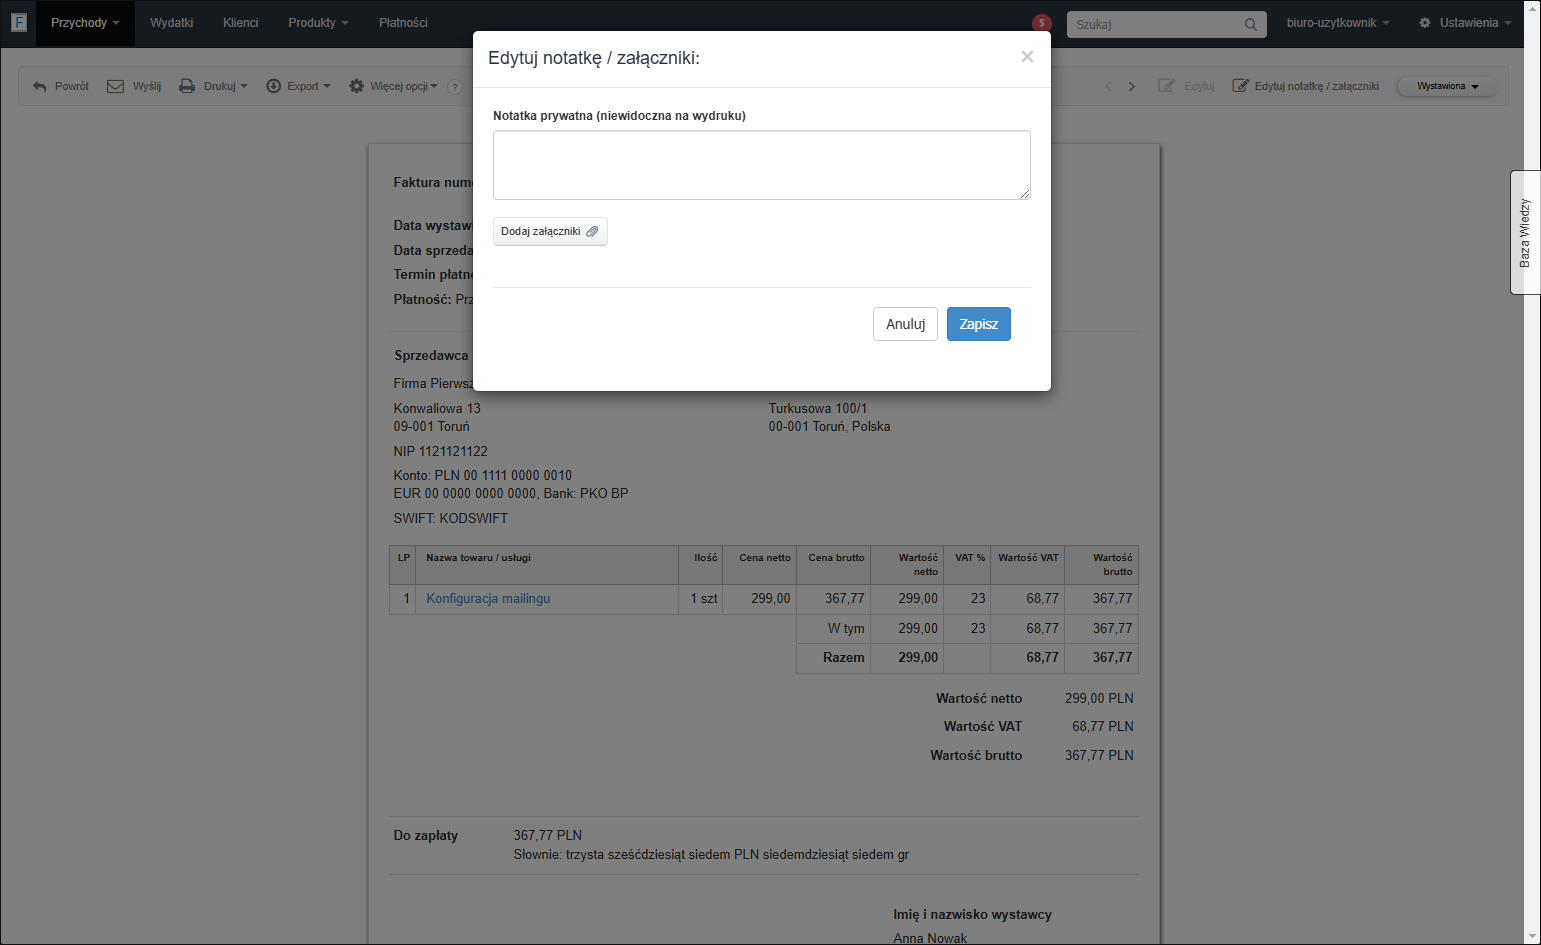1541x945 pixels.
Task: Expand the biuro-uzytkownik account dropdown
Action: tap(1338, 23)
